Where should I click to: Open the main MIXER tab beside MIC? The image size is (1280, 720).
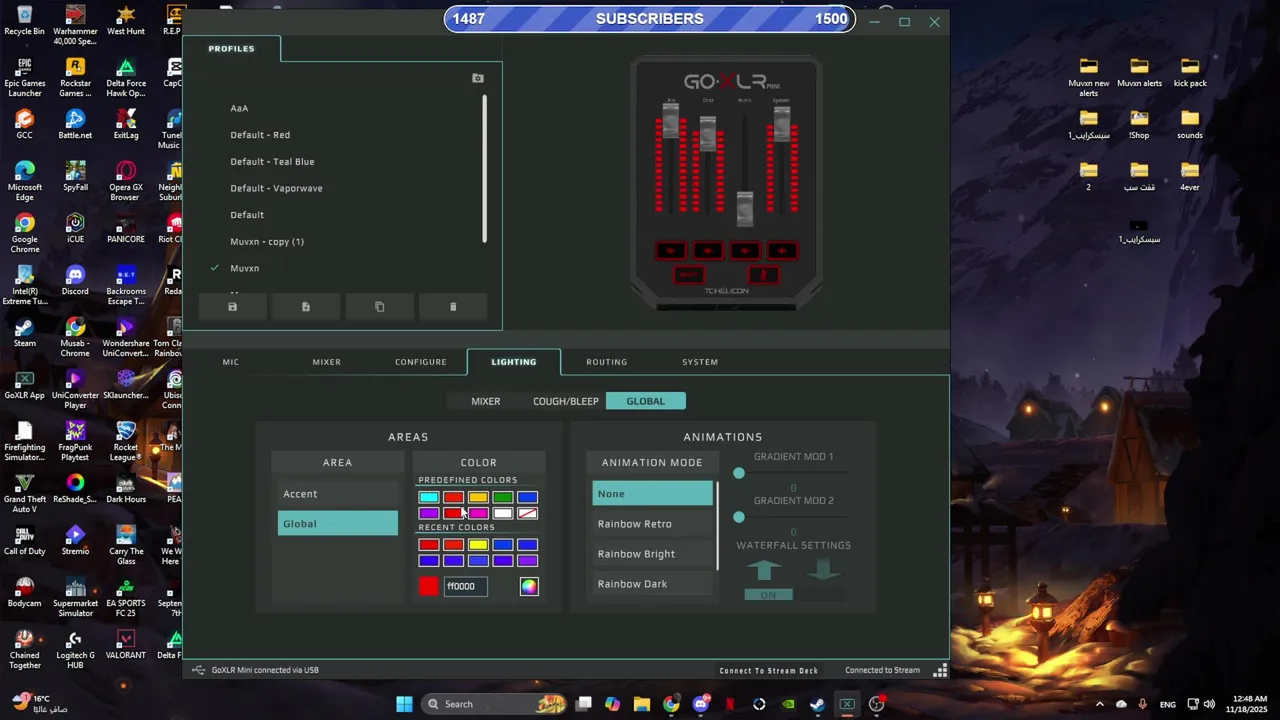[326, 362]
